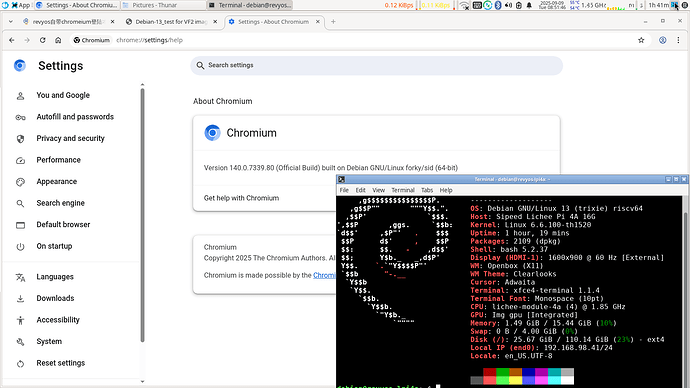690x388 pixels.
Task: Click Get help with Chromium
Action: (241, 198)
